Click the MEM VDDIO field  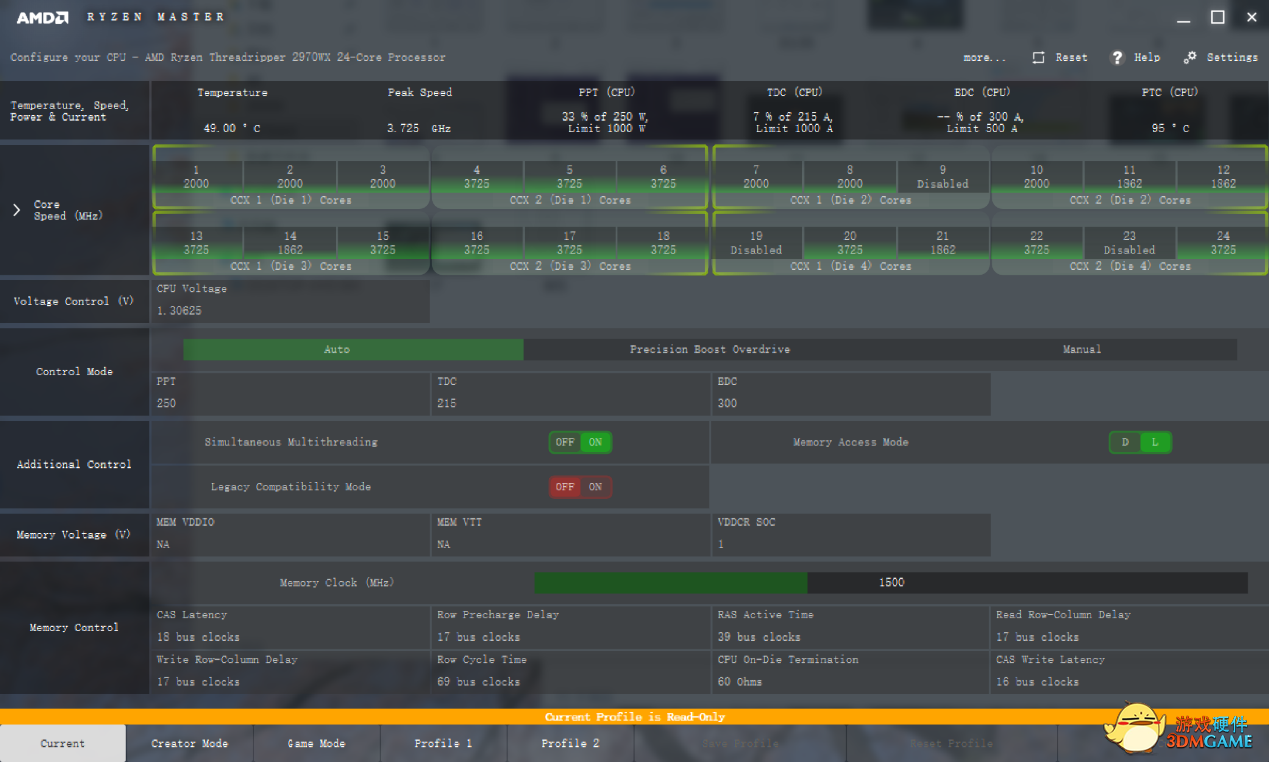point(291,535)
